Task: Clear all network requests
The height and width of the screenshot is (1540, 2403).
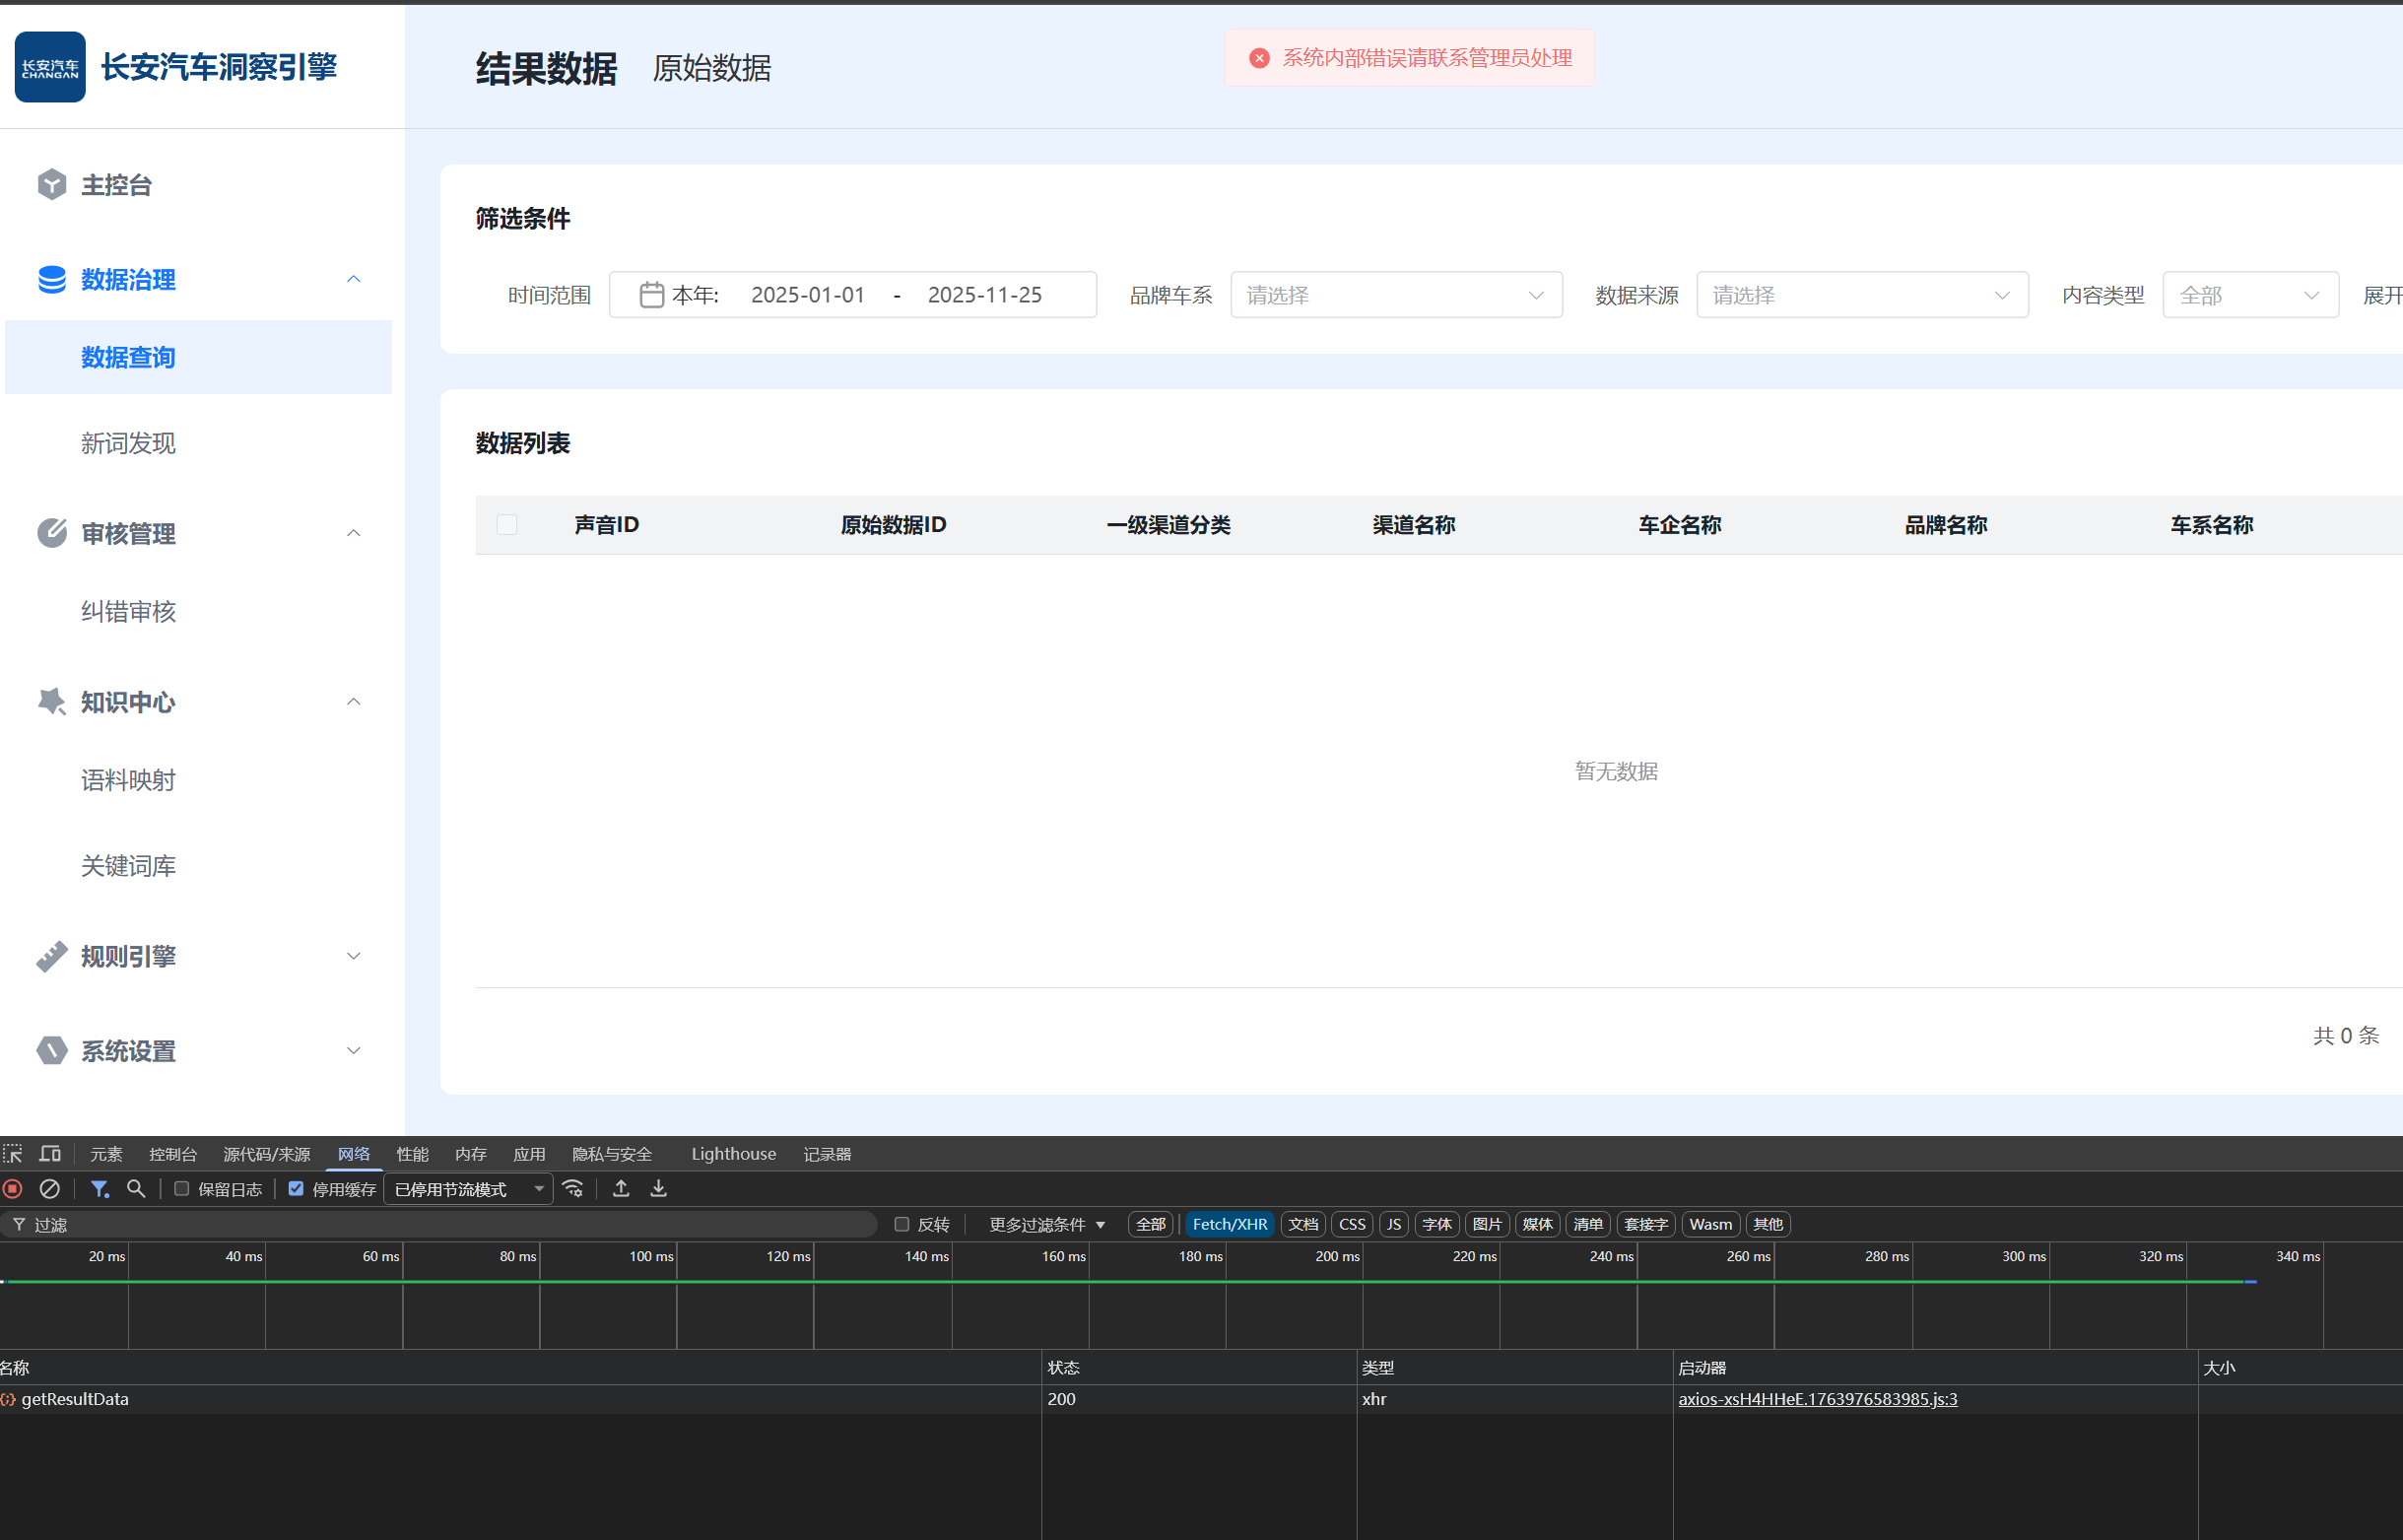Action: click(51, 1189)
